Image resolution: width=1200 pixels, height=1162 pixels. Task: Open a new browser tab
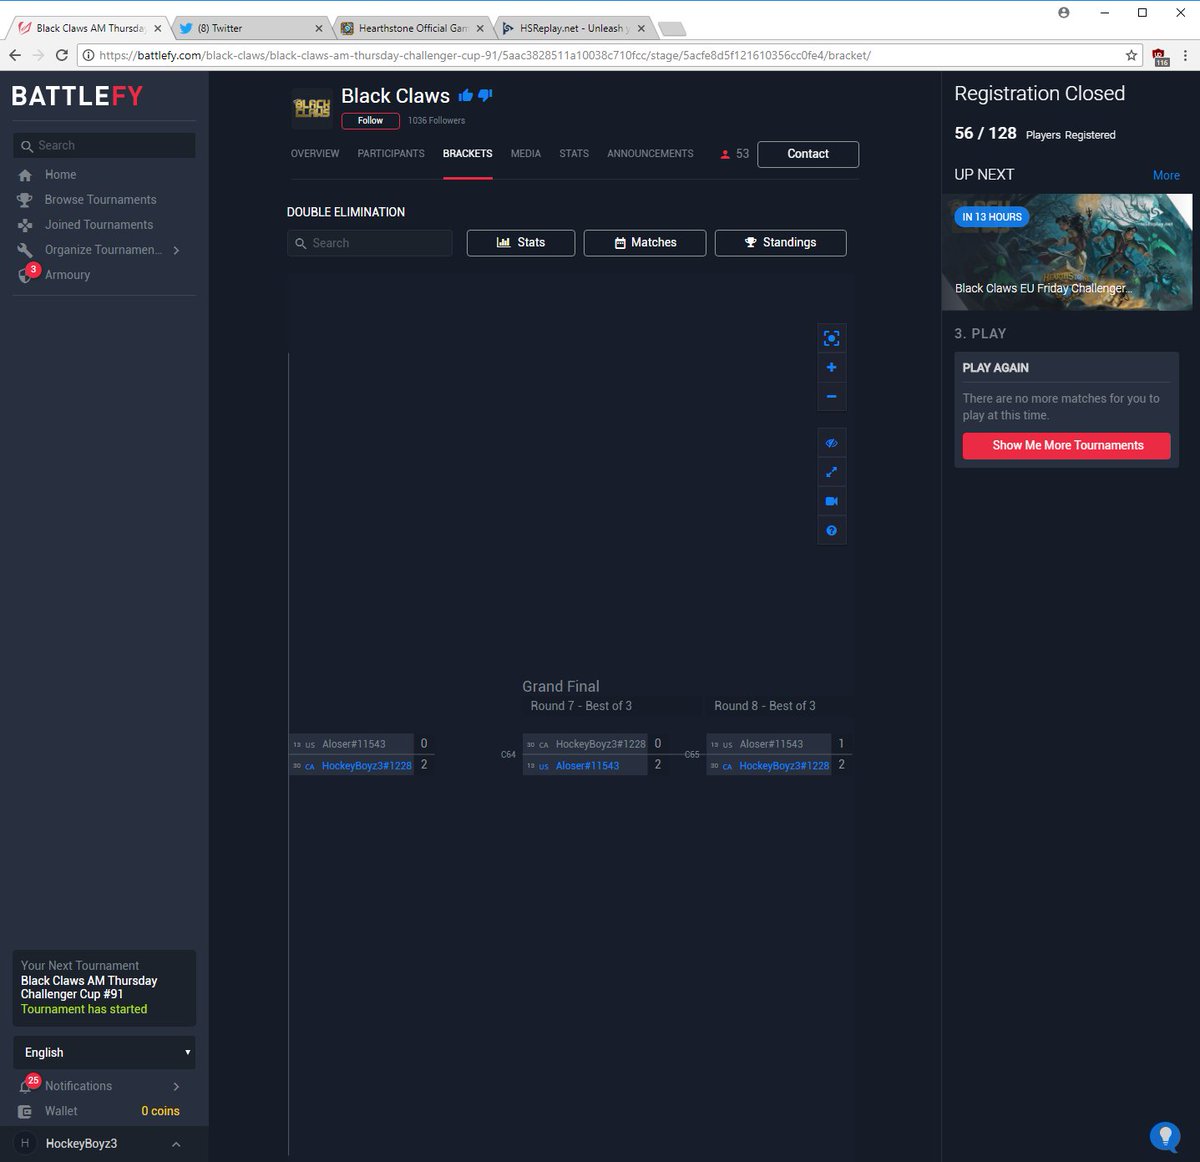pos(673,29)
